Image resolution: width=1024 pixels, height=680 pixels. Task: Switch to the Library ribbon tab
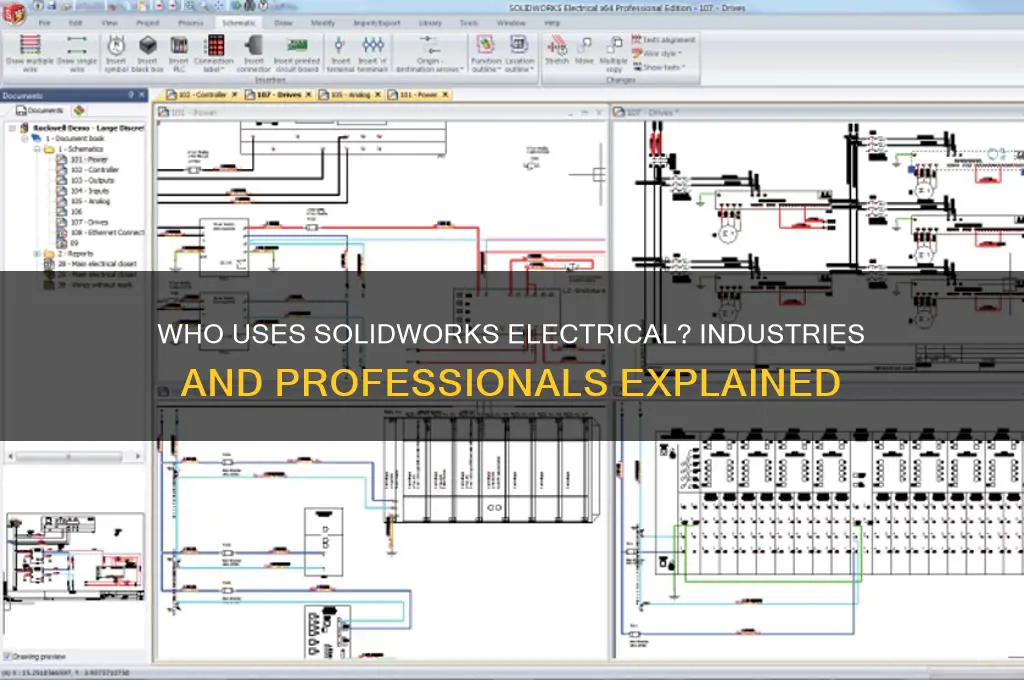click(x=430, y=23)
